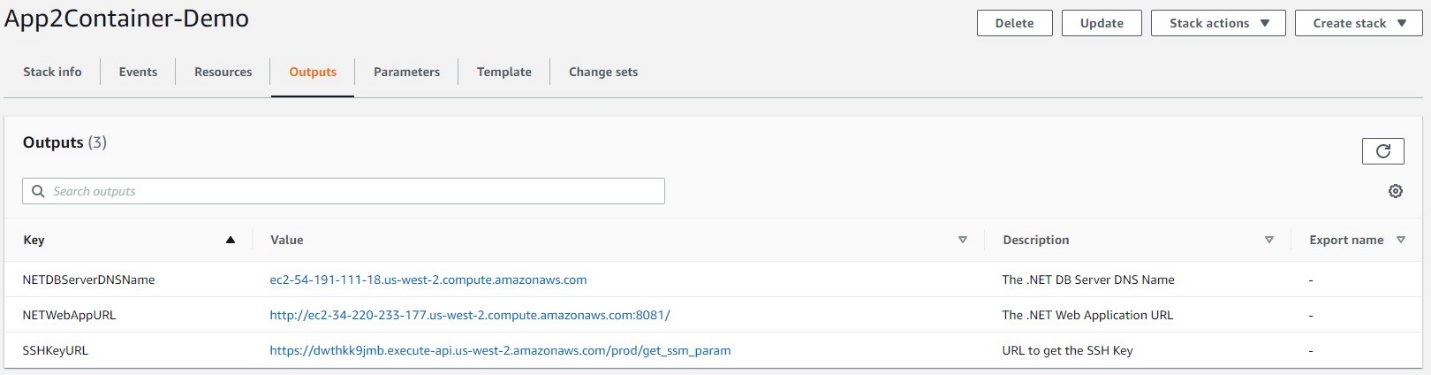The image size is (1431, 375).
Task: Open the NETDBServerDNSName ec2 DNS link
Action: [428, 280]
